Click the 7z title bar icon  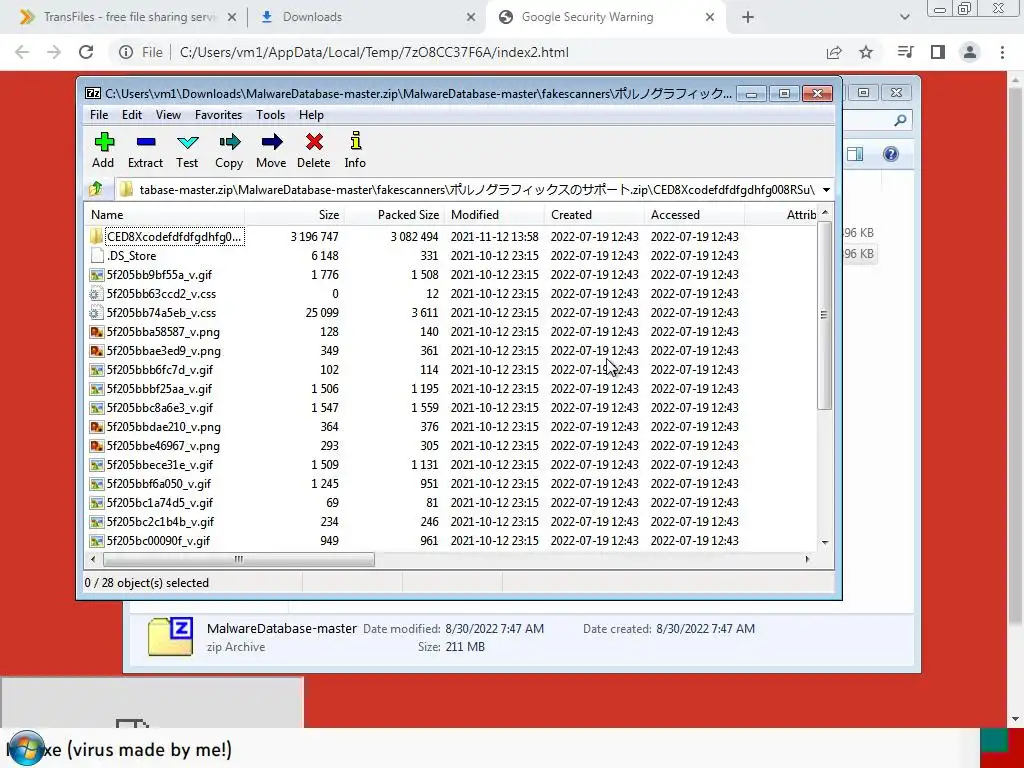tap(93, 93)
